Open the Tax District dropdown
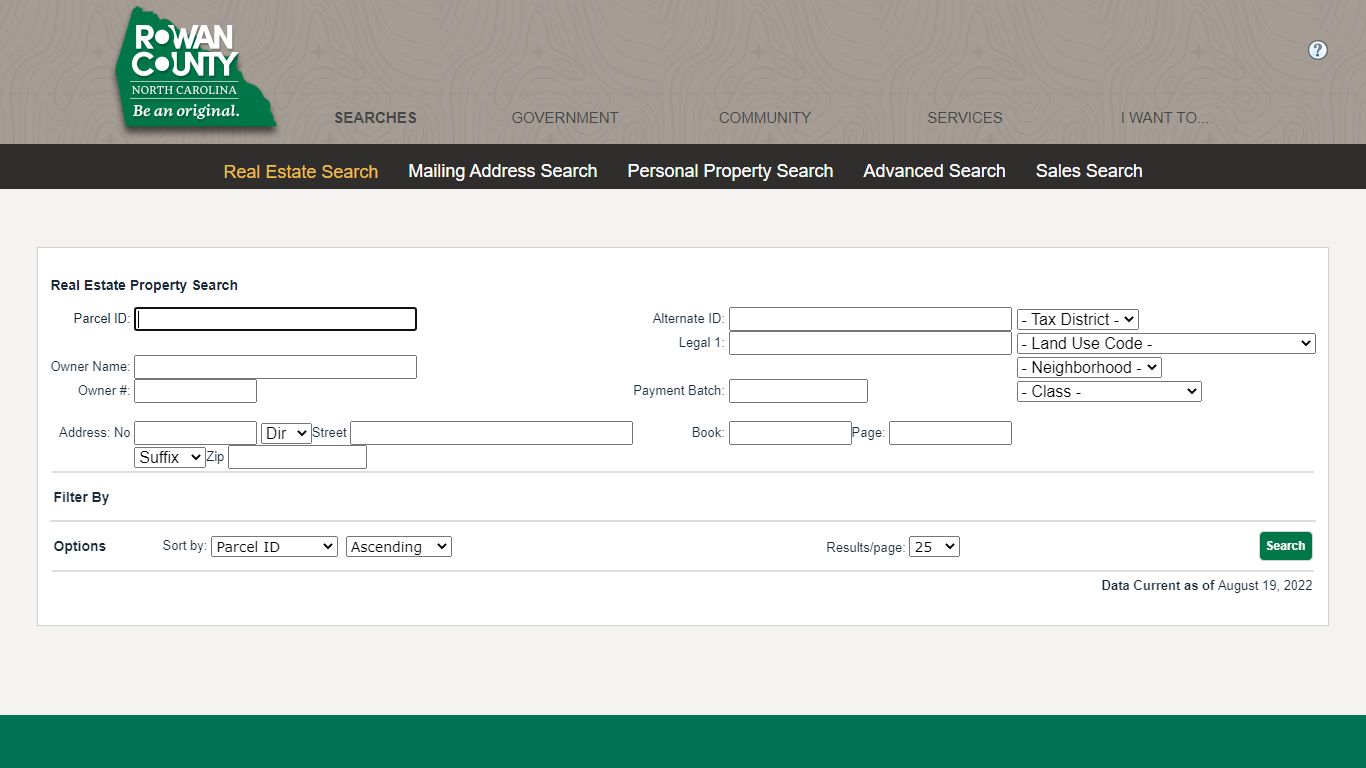Screen dimensions: 1366x768 point(1078,320)
